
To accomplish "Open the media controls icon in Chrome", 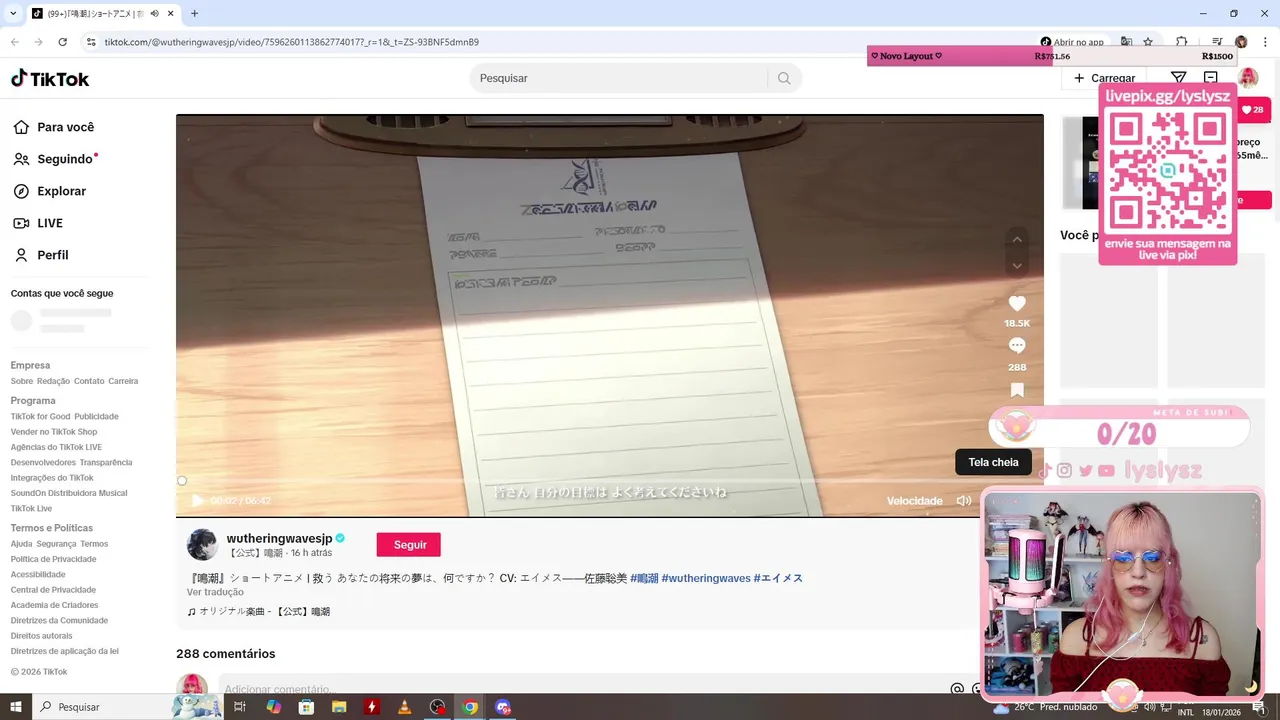I will 1217,42.
